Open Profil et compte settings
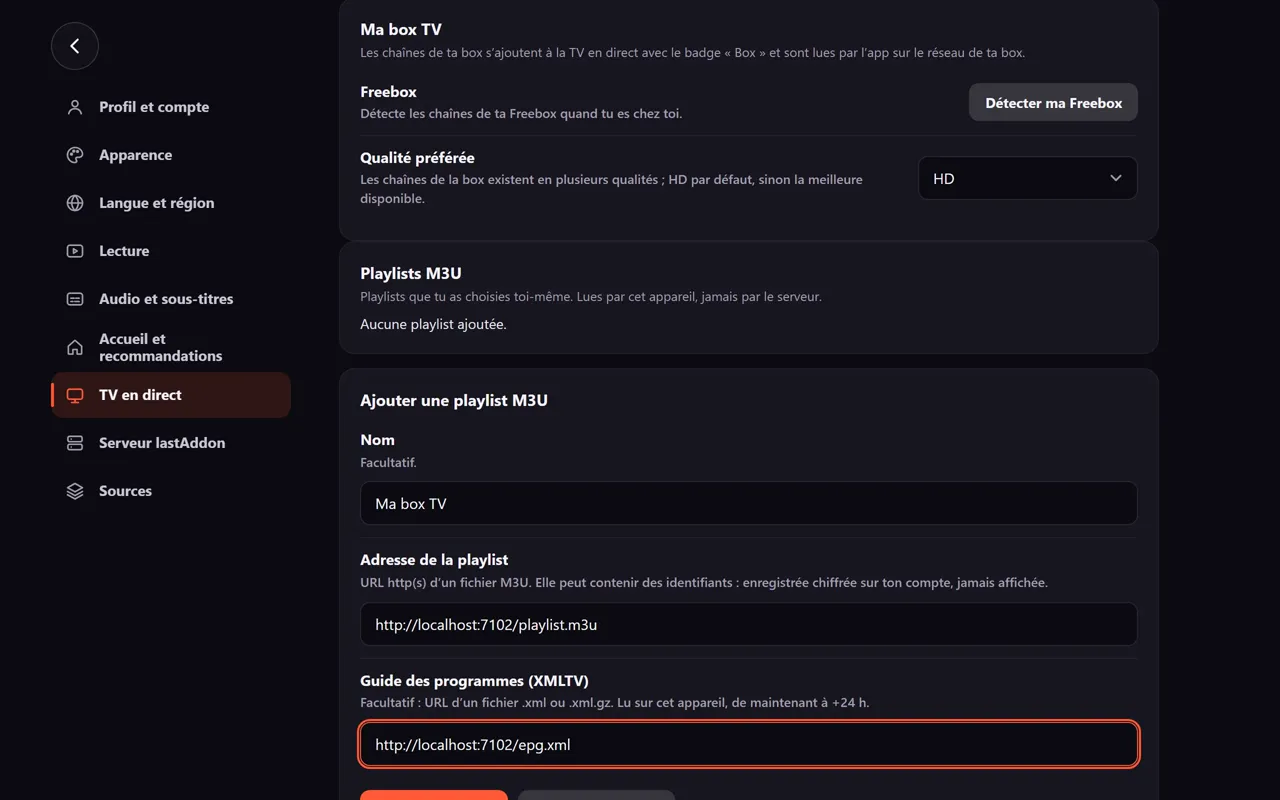 171,107
